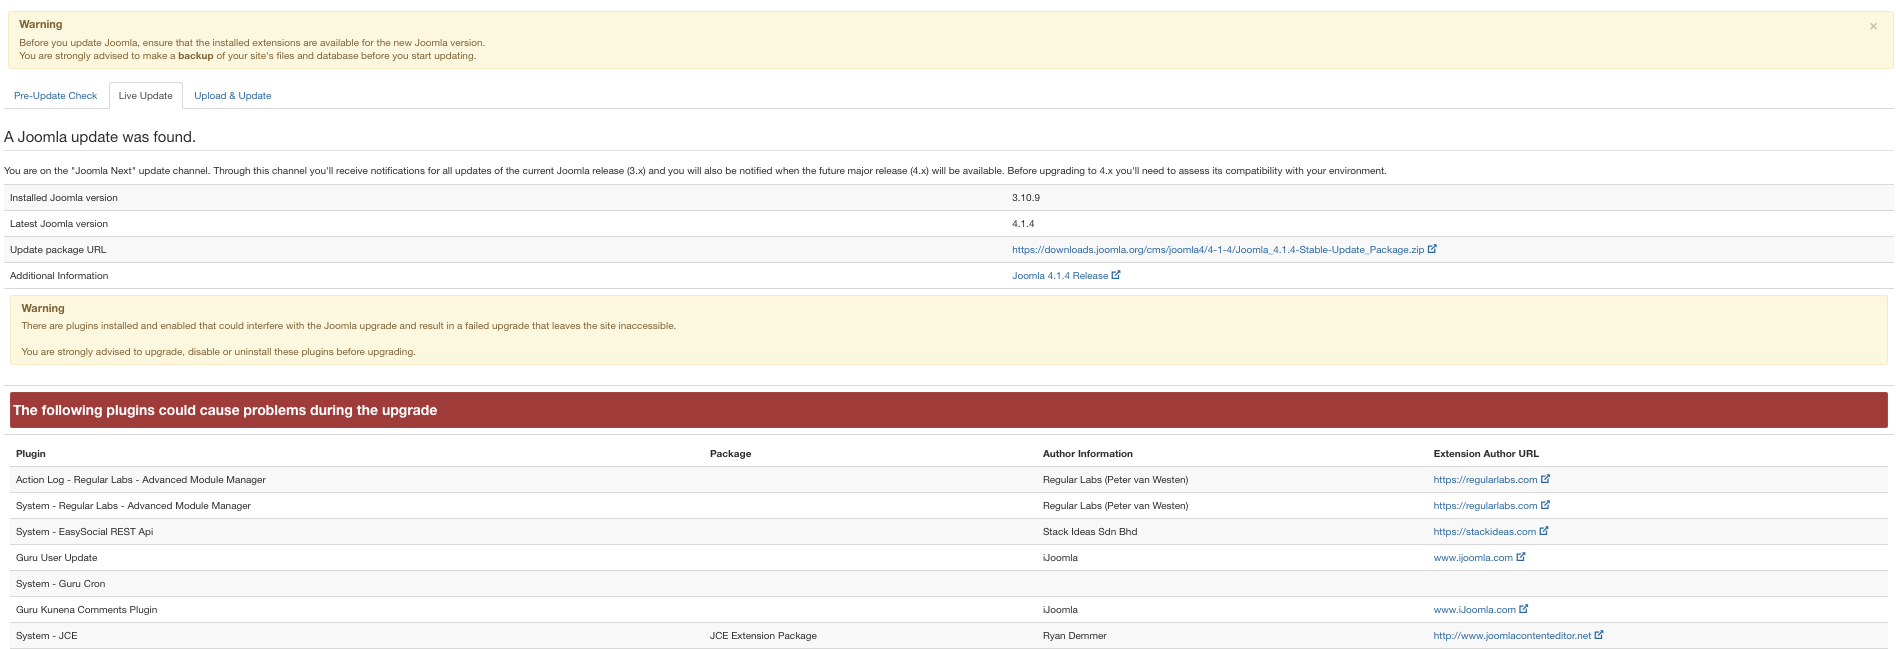Click external-link icon in Guru Kunena Comments row

(1524, 609)
